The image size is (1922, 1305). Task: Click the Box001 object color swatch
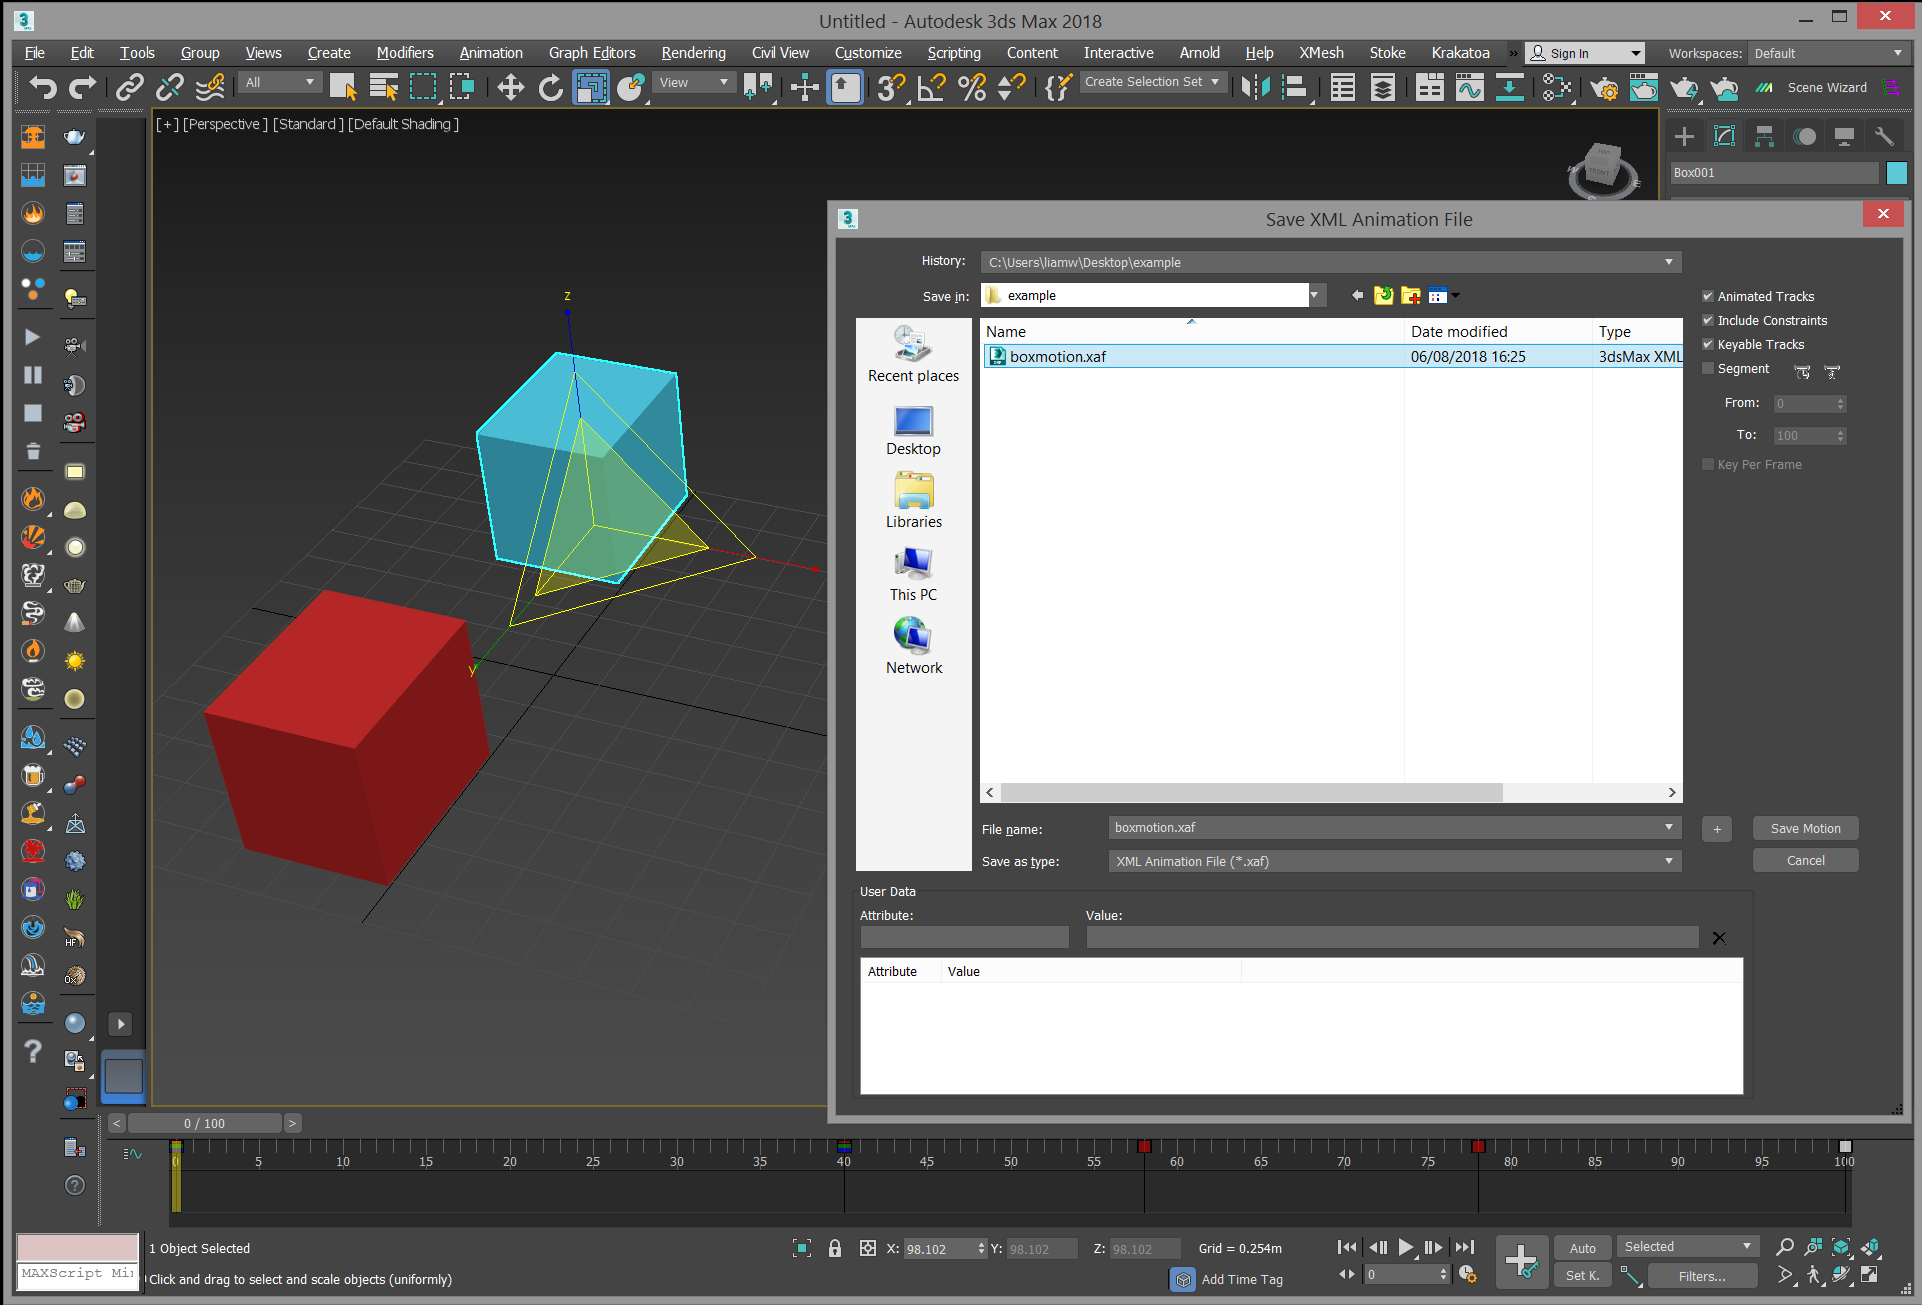pyautogui.click(x=1898, y=172)
